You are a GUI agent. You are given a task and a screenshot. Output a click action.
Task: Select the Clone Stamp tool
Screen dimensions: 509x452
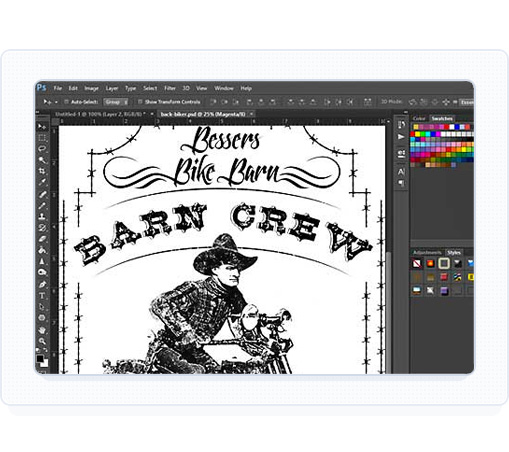tap(42, 216)
